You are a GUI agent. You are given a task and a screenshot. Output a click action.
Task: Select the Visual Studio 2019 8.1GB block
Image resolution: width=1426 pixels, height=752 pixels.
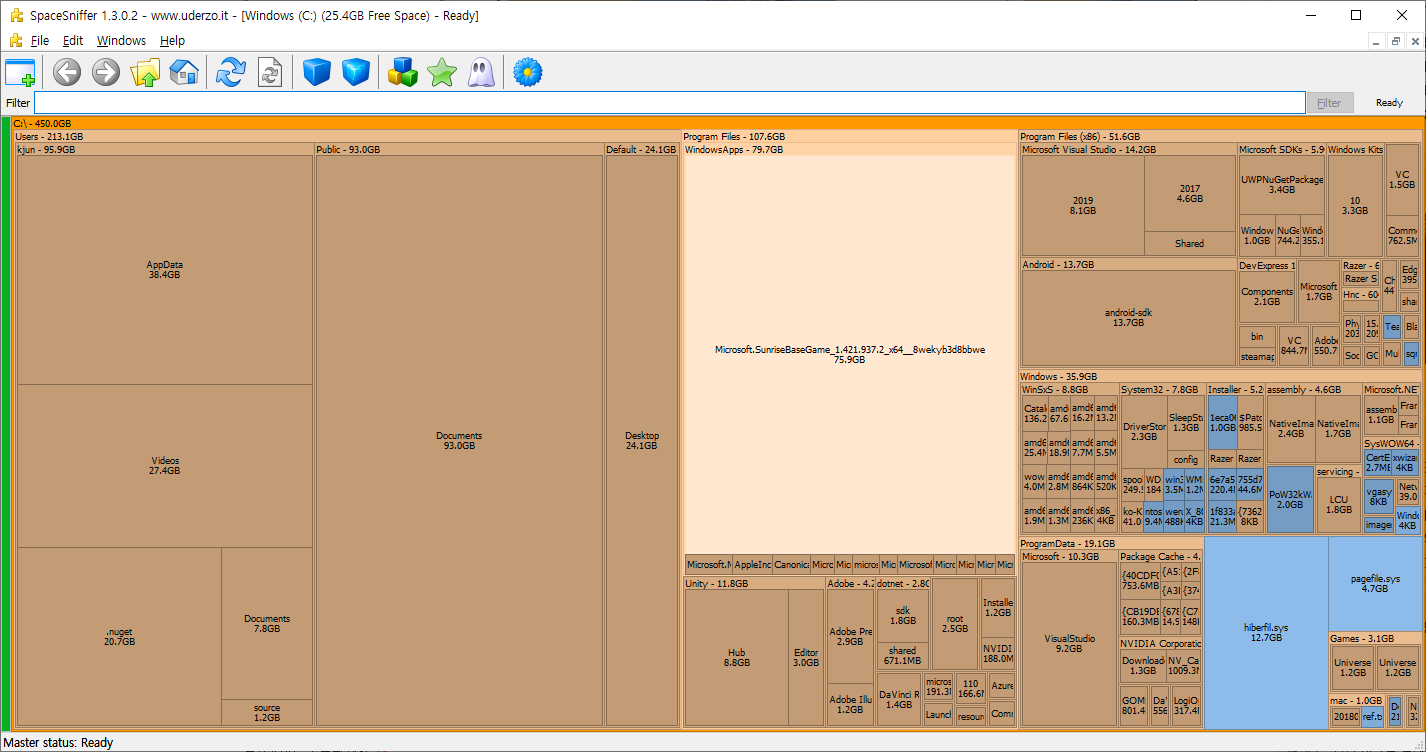click(1083, 205)
